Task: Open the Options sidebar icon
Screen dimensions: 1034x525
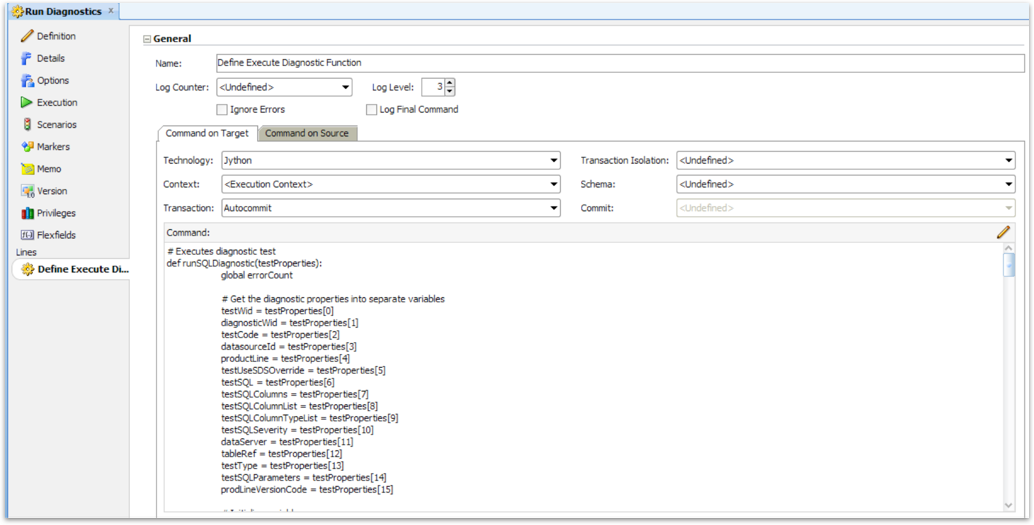Action: coord(27,80)
